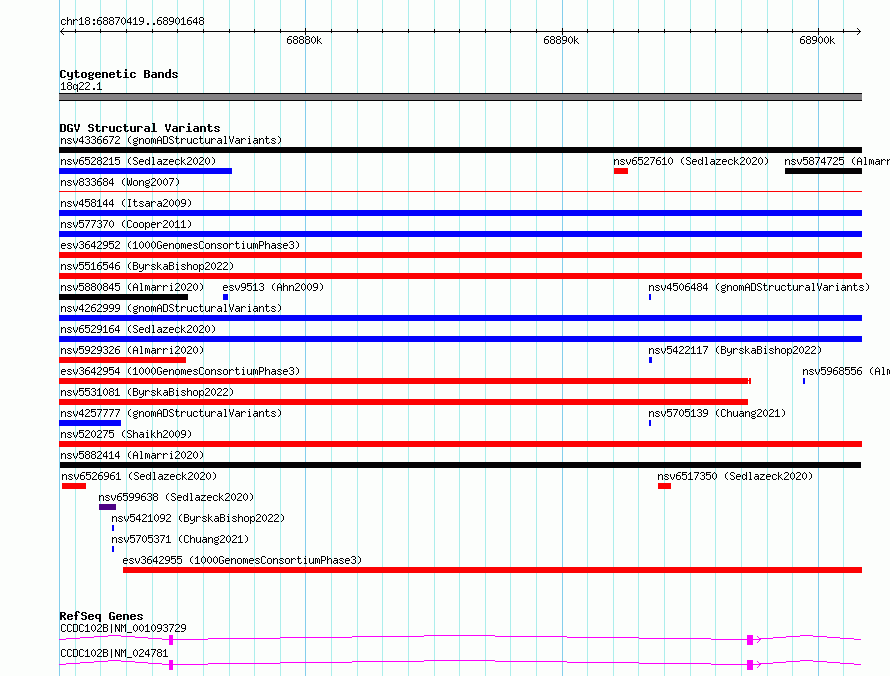Open the nsv6529164 Sedlazeck2020 variant
The image size is (890, 676).
(138, 329)
